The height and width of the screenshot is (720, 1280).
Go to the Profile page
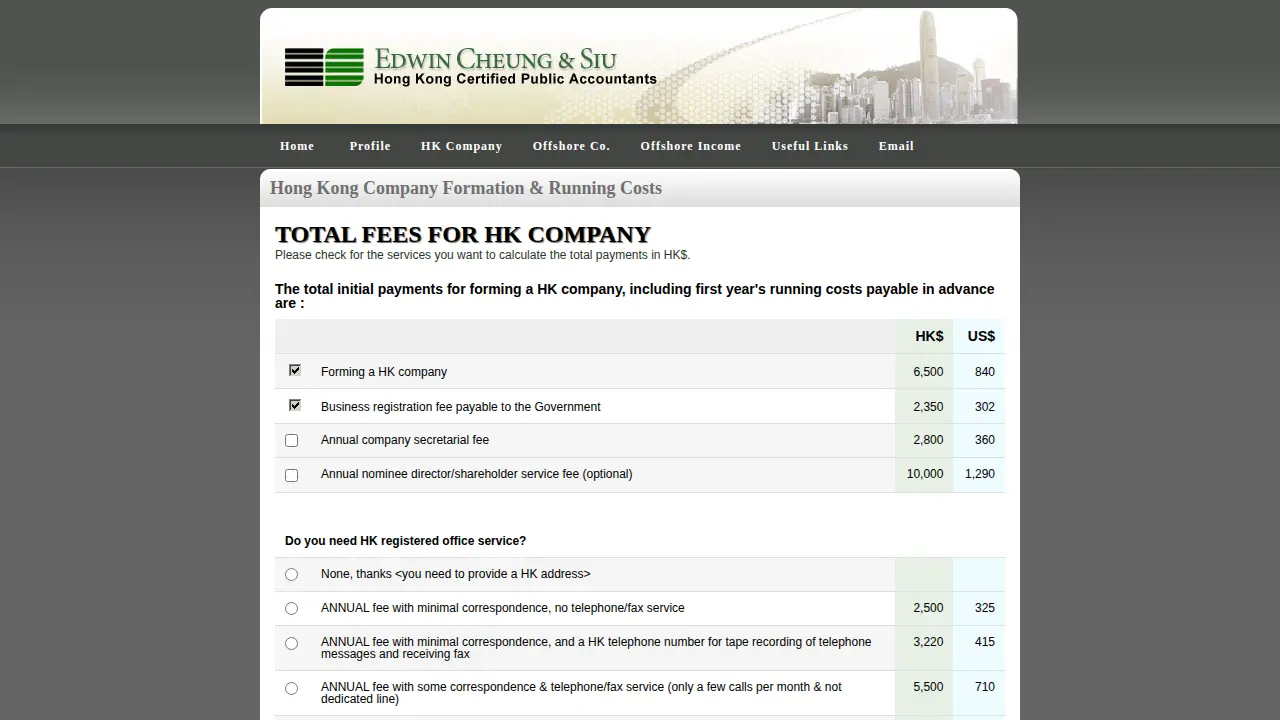[x=370, y=146]
